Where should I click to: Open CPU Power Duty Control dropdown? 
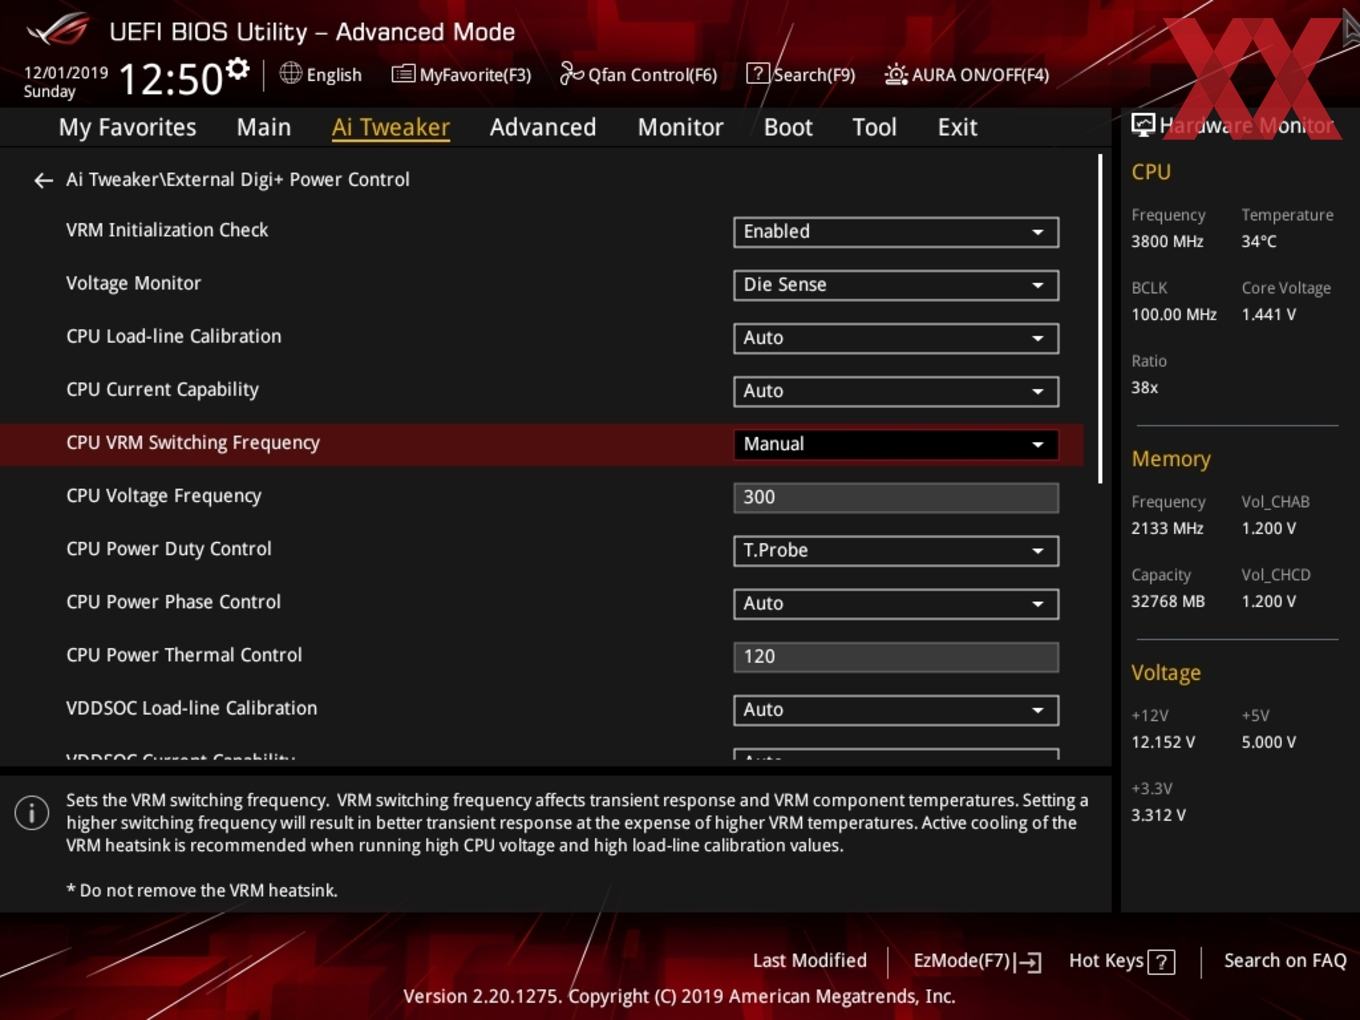[x=896, y=550]
